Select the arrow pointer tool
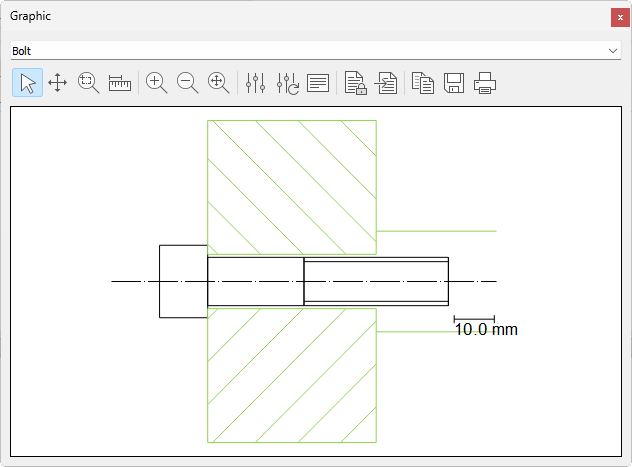Image resolution: width=632 pixels, height=467 pixels. click(x=27, y=83)
